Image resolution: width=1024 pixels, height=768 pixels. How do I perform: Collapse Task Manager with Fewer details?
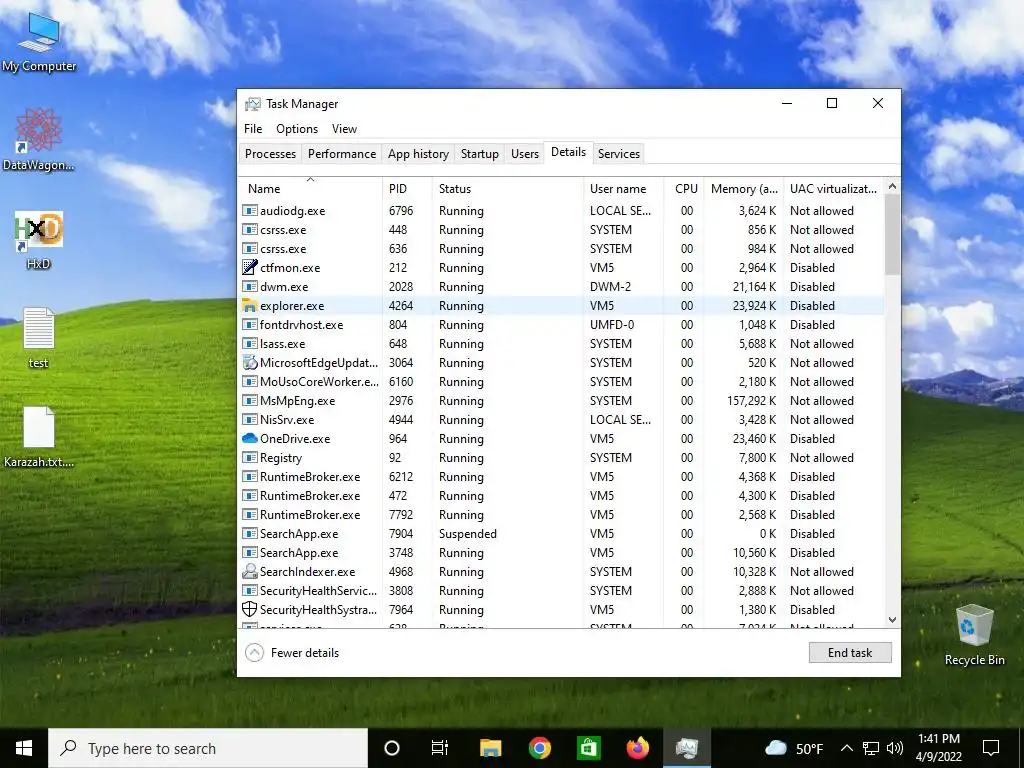[x=292, y=652]
